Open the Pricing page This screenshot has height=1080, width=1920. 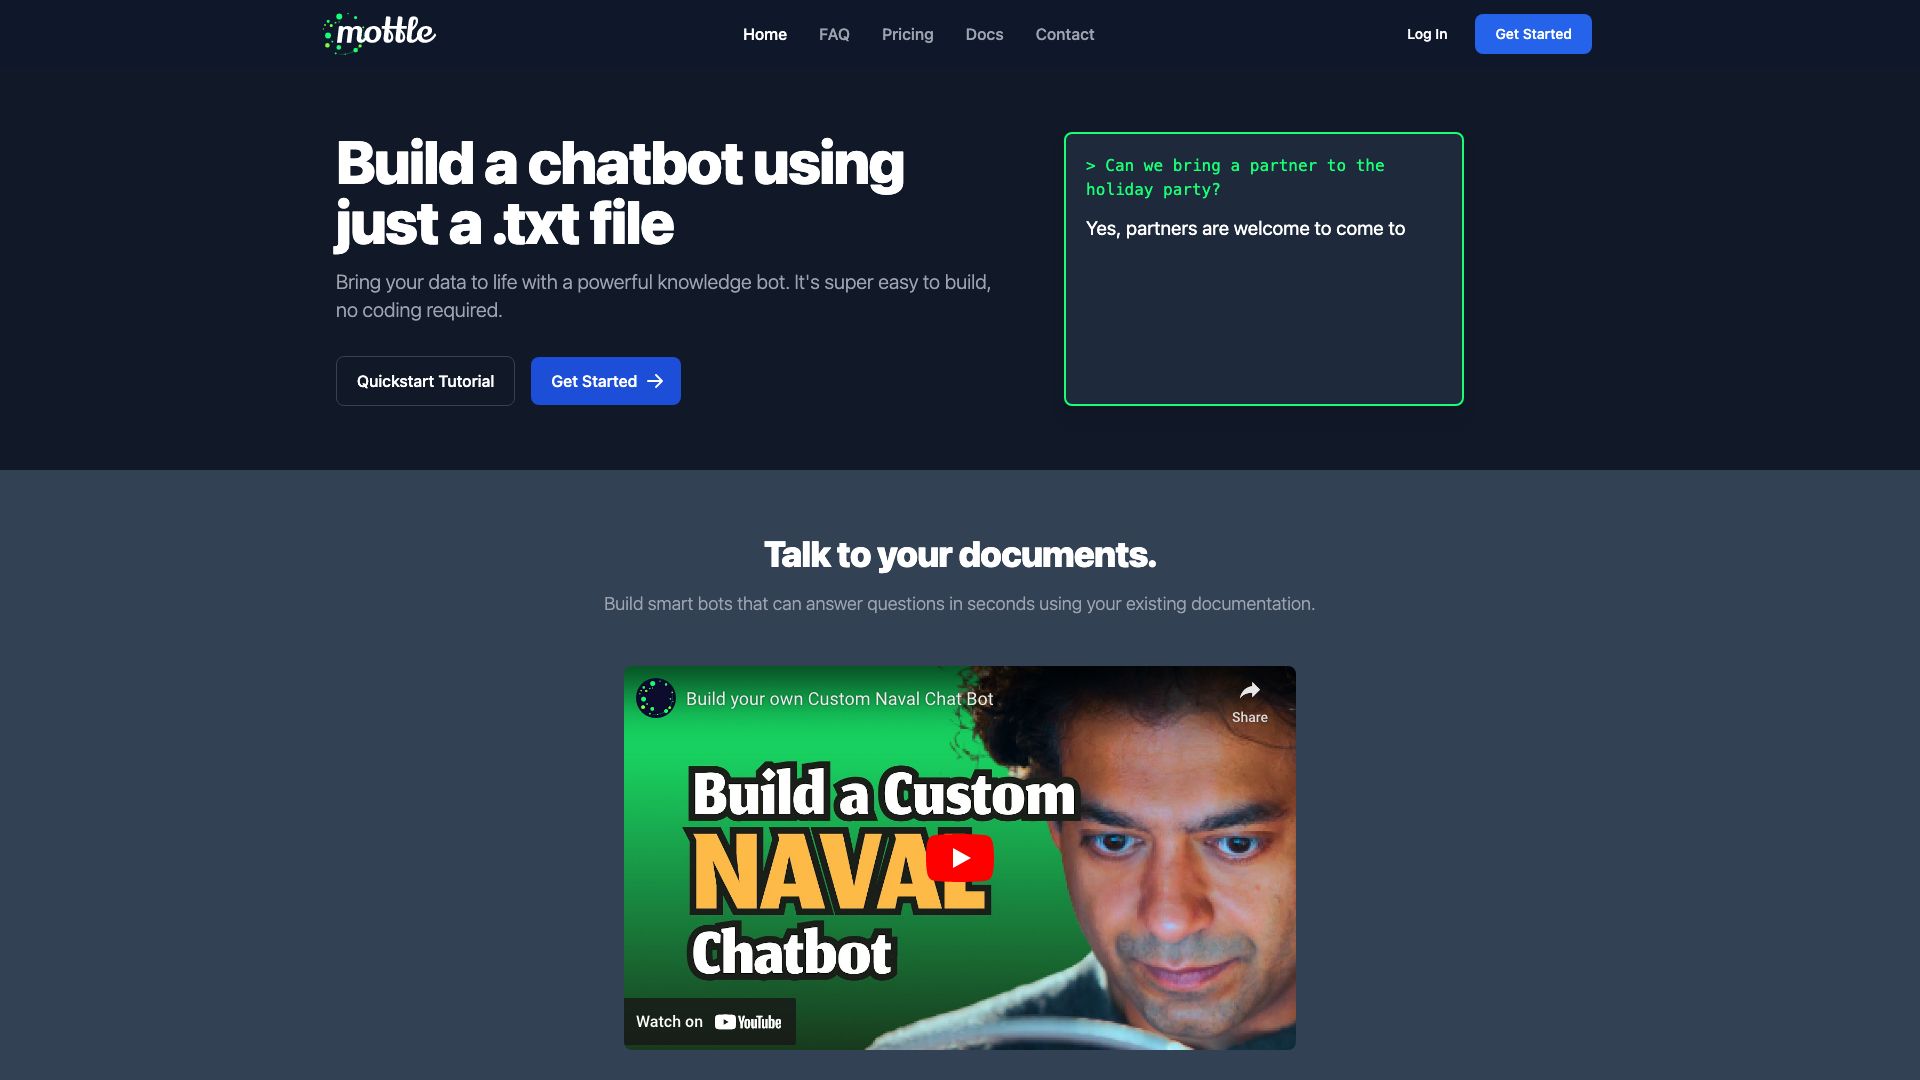[907, 34]
